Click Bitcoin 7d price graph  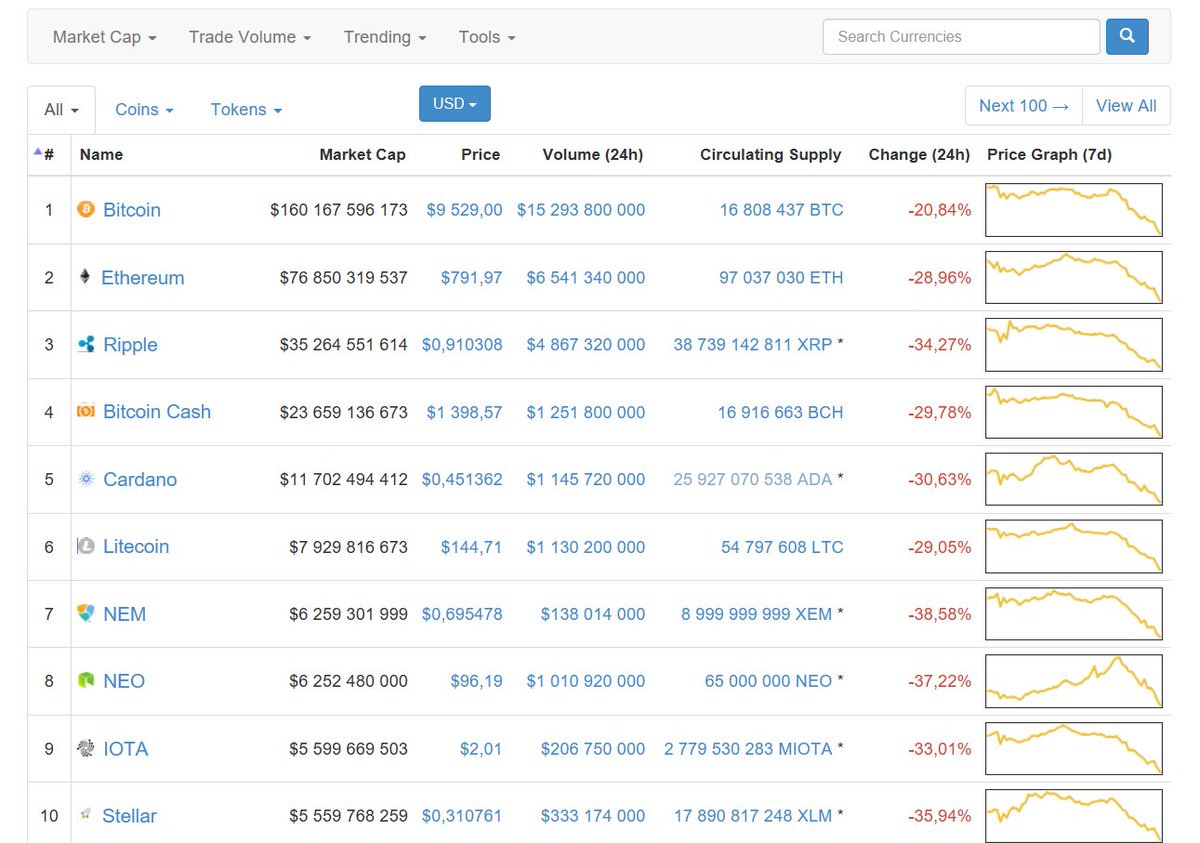pos(1073,210)
